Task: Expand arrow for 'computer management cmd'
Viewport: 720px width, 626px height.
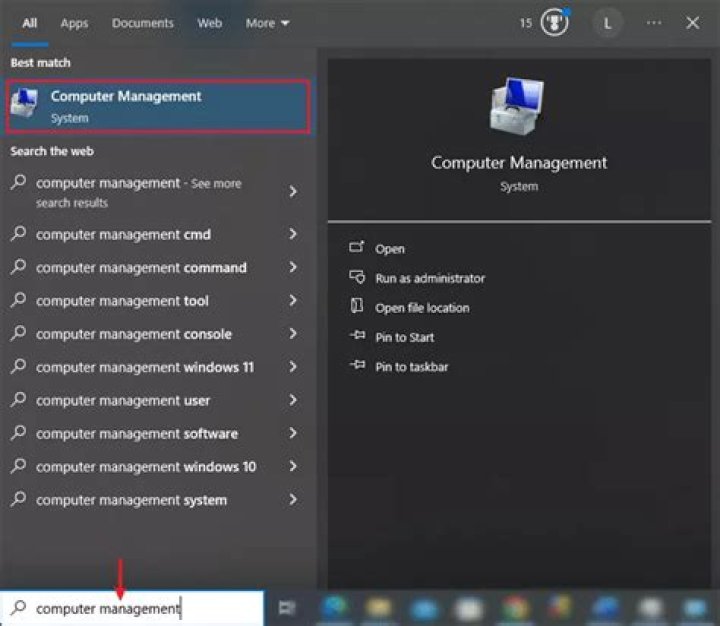Action: [x=293, y=234]
